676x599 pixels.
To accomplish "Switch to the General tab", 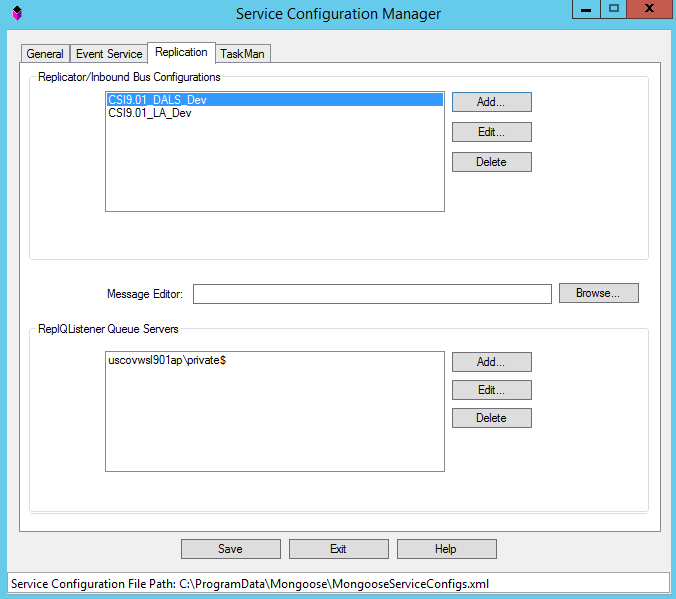I will click(45, 54).
